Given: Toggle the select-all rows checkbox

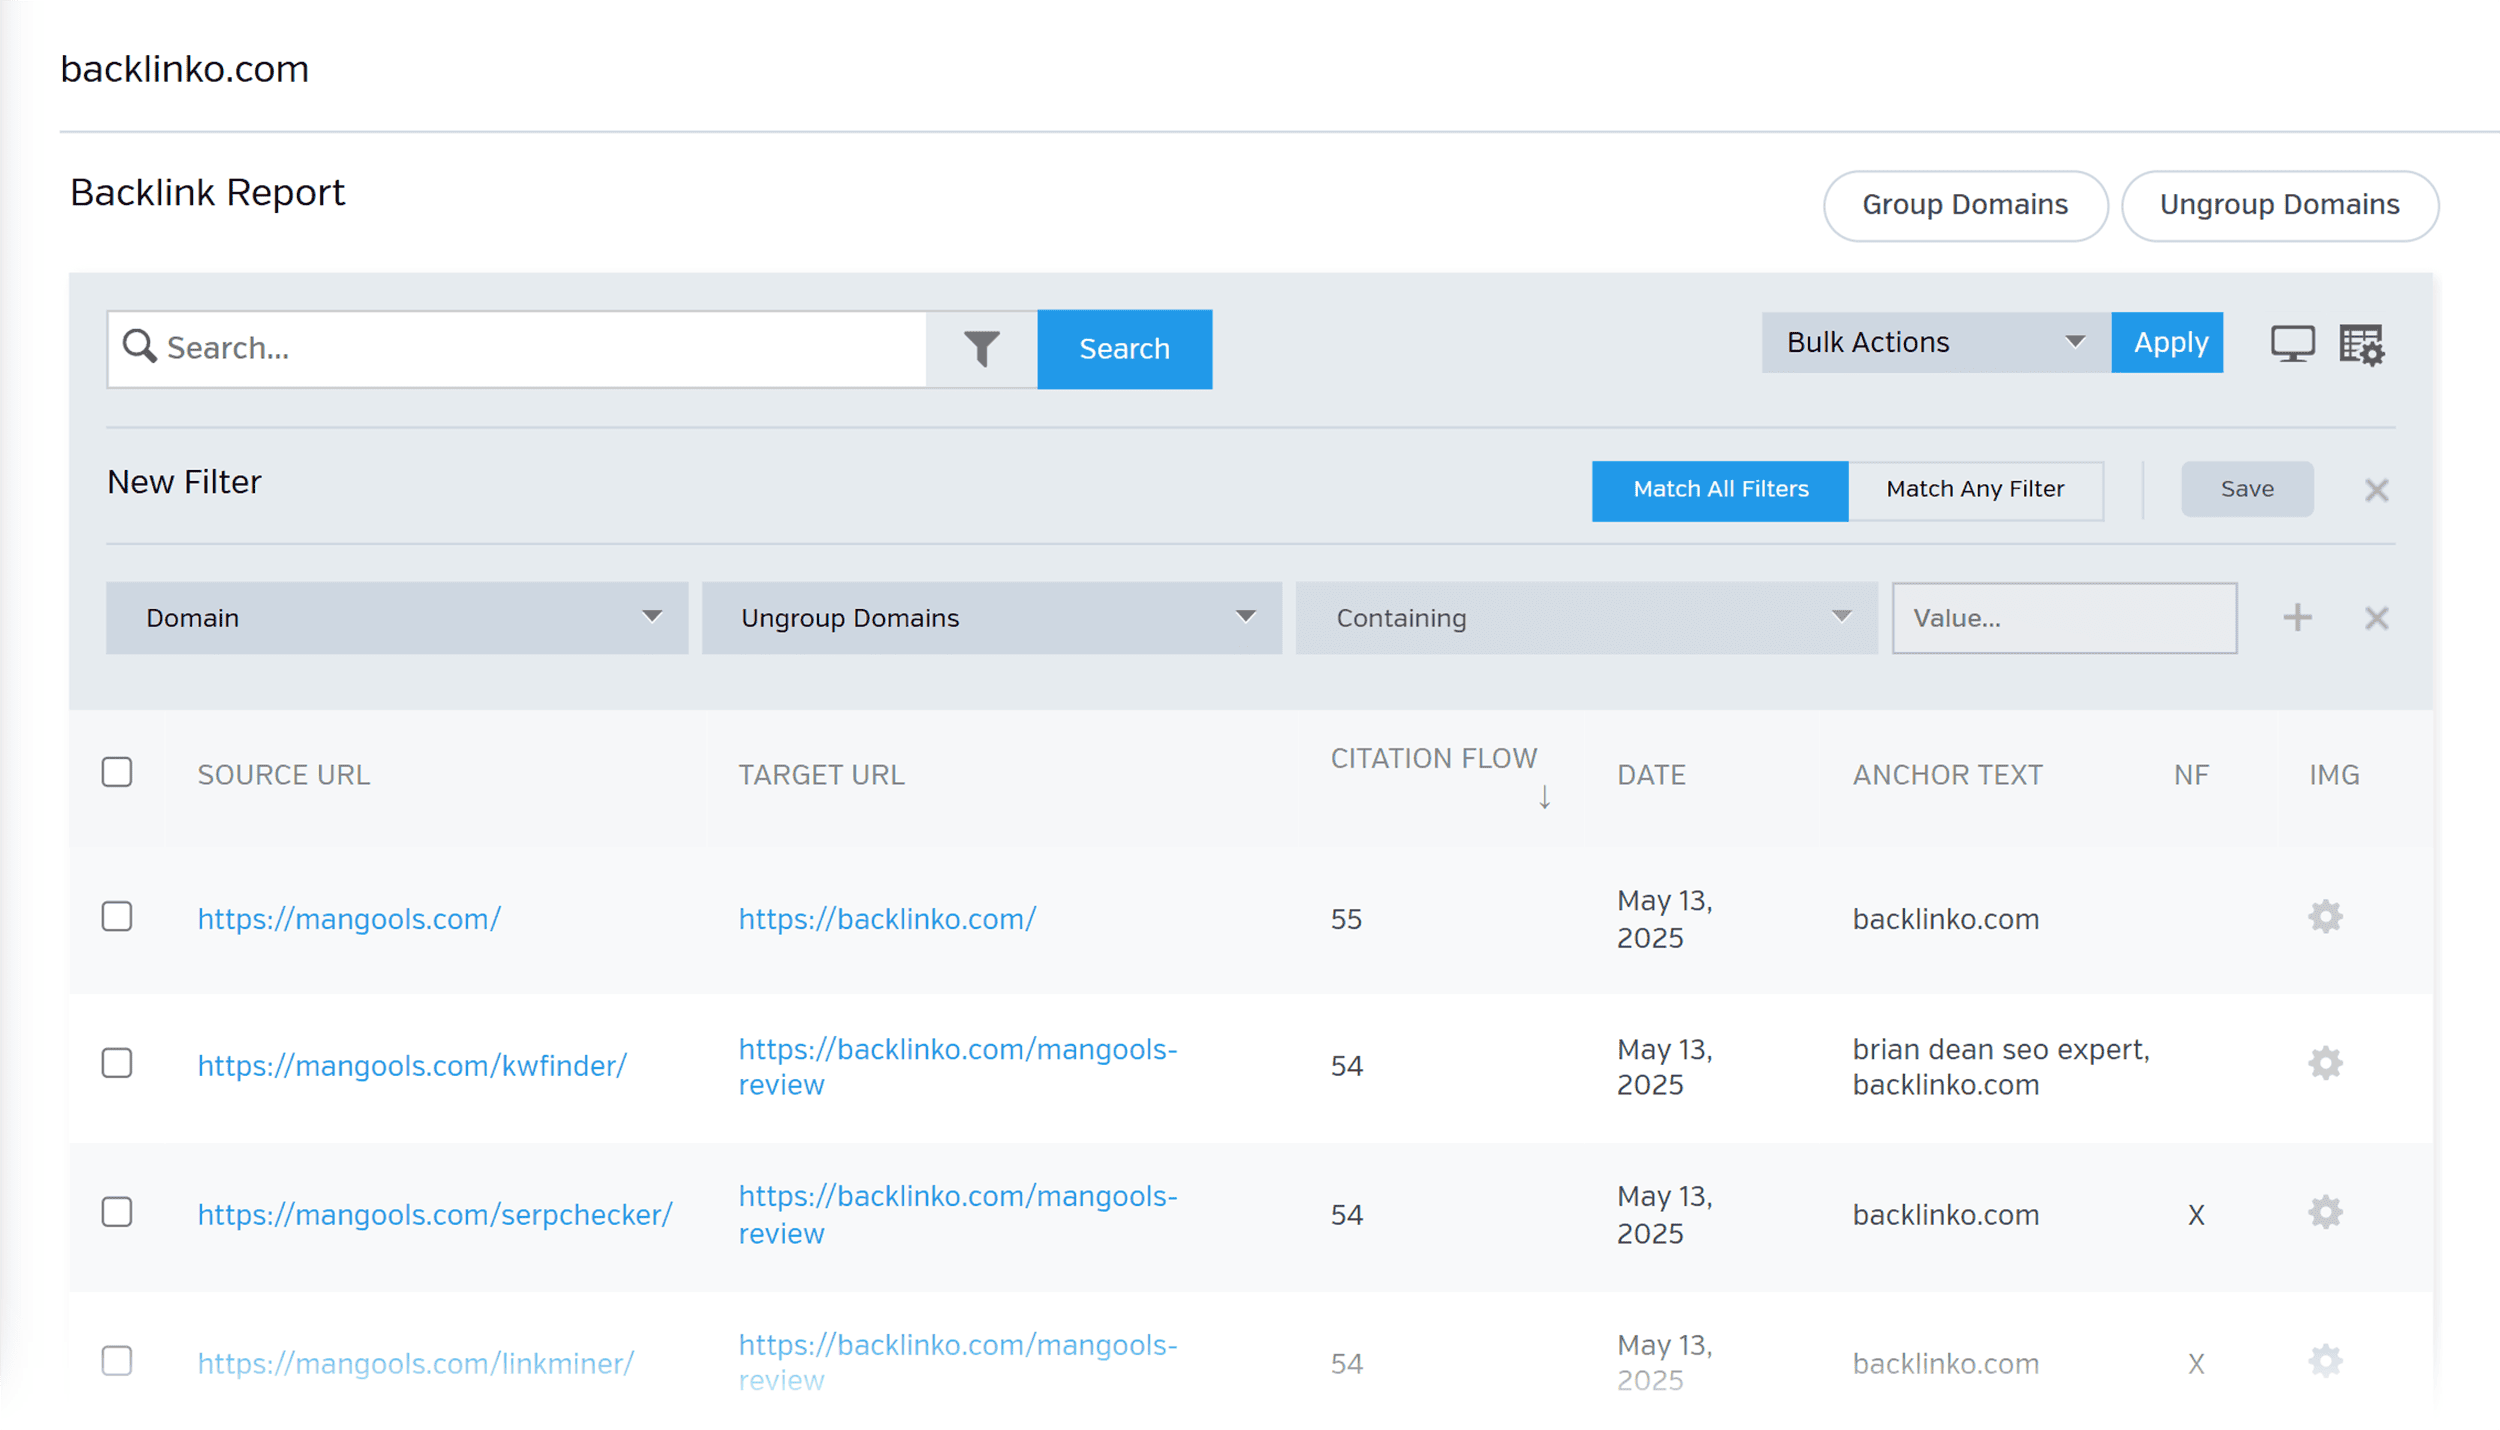Looking at the screenshot, I should point(117,772).
